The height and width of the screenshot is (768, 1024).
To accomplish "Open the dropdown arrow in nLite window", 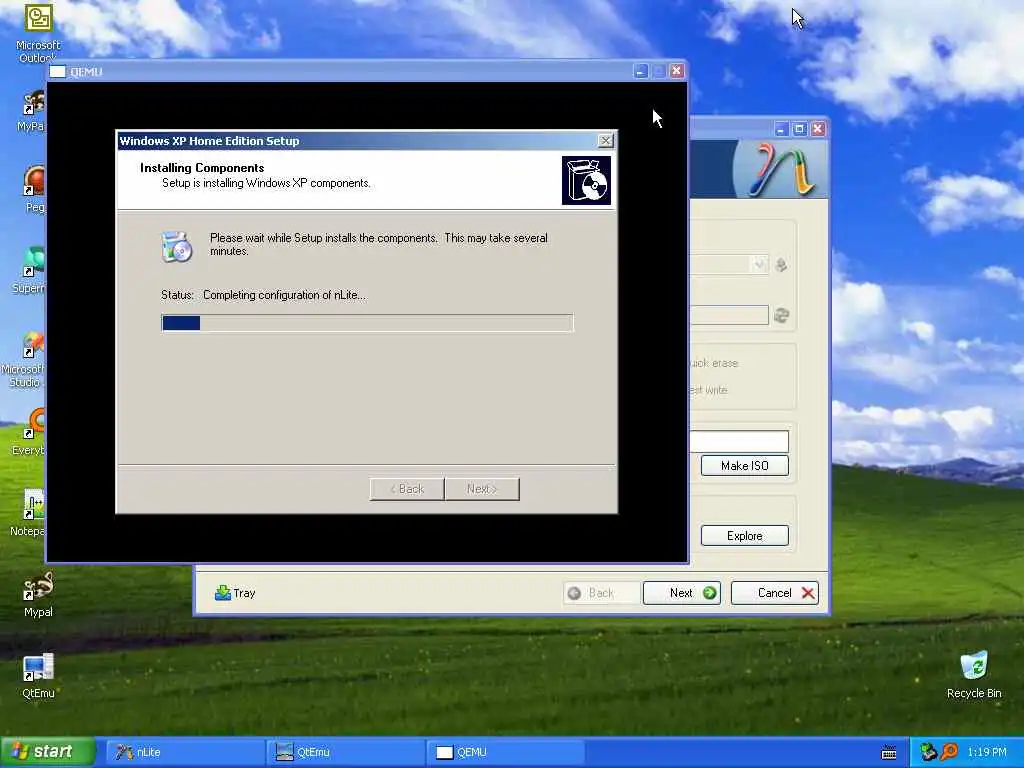I will click(x=758, y=264).
